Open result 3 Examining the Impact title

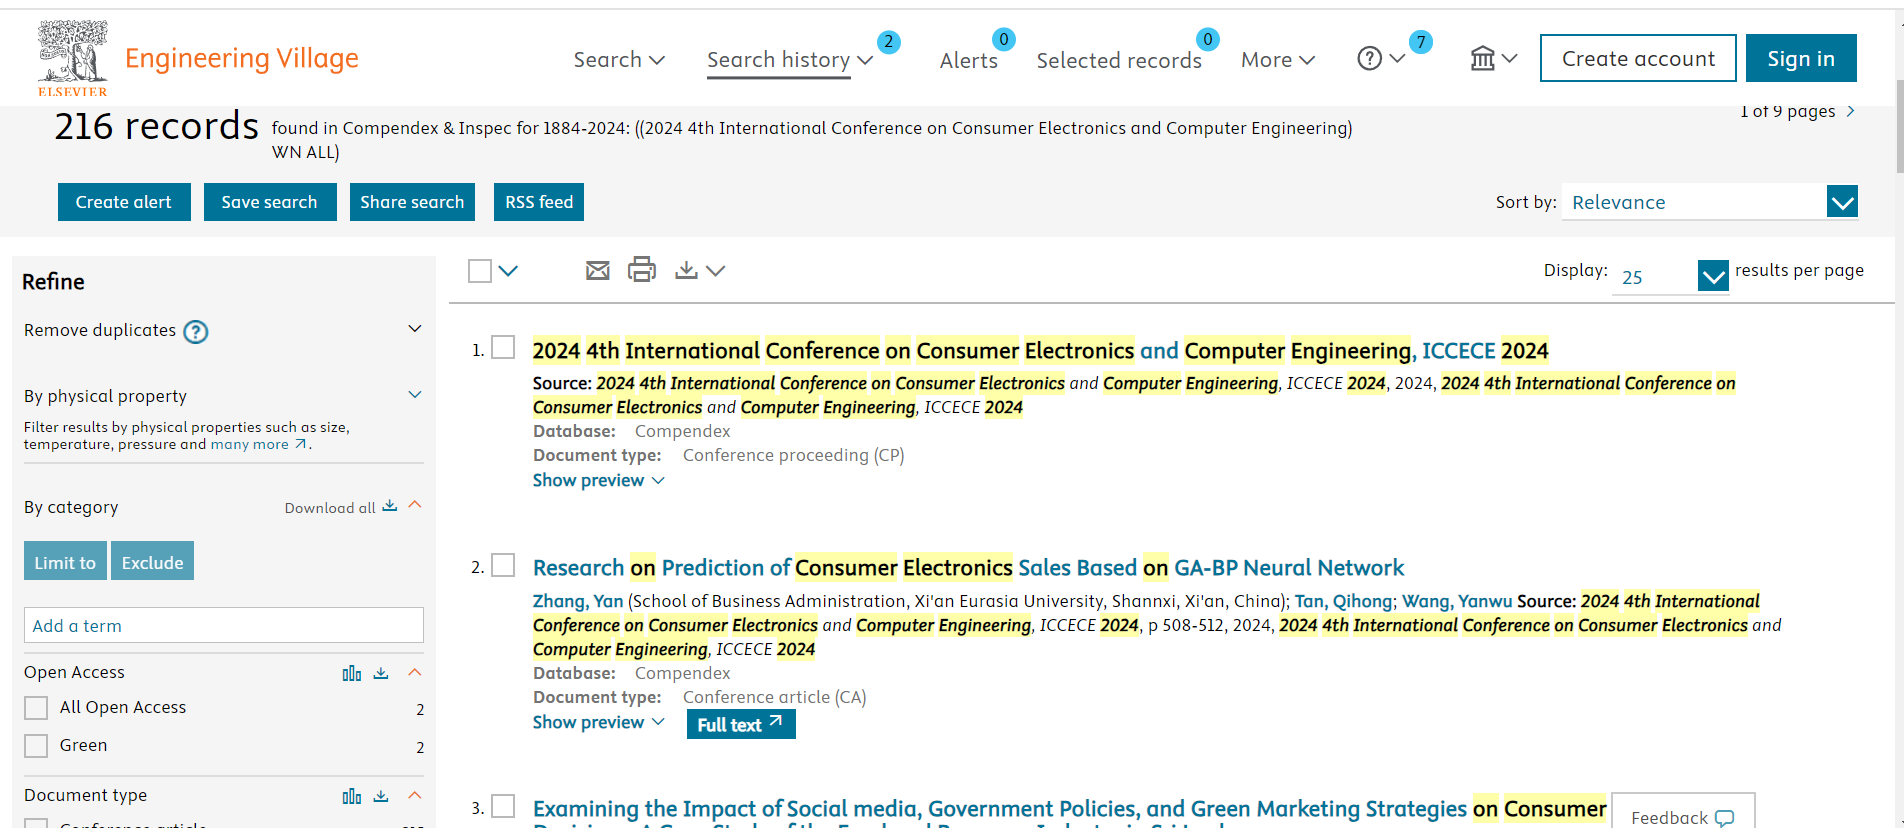point(1069,809)
